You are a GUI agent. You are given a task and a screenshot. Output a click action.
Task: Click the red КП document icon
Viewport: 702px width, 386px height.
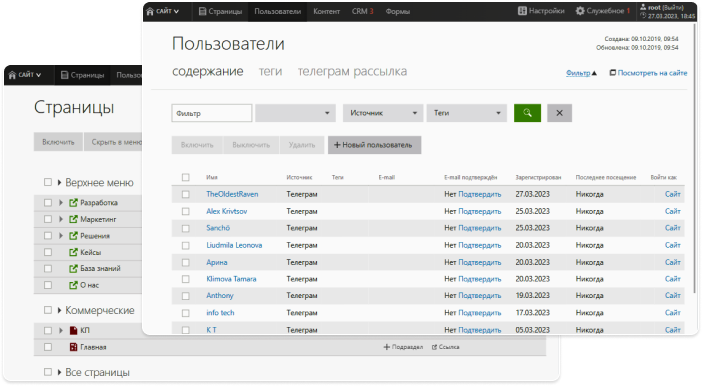click(73, 330)
